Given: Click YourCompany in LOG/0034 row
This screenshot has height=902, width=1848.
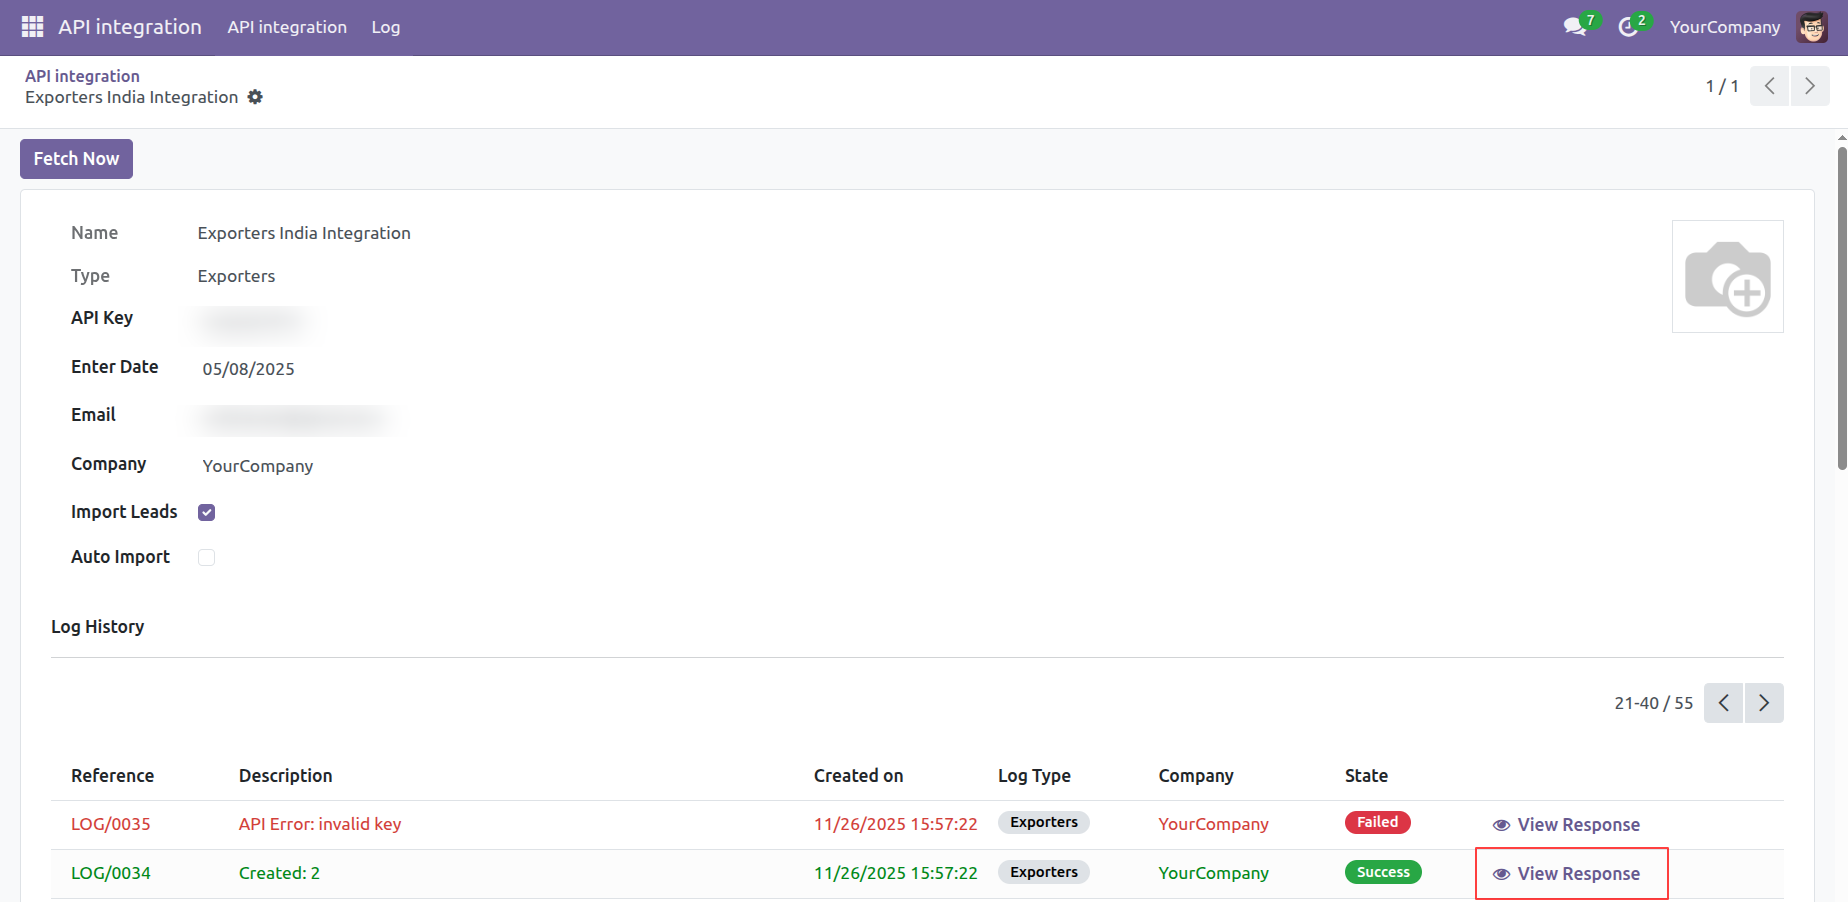Looking at the screenshot, I should coord(1214,873).
